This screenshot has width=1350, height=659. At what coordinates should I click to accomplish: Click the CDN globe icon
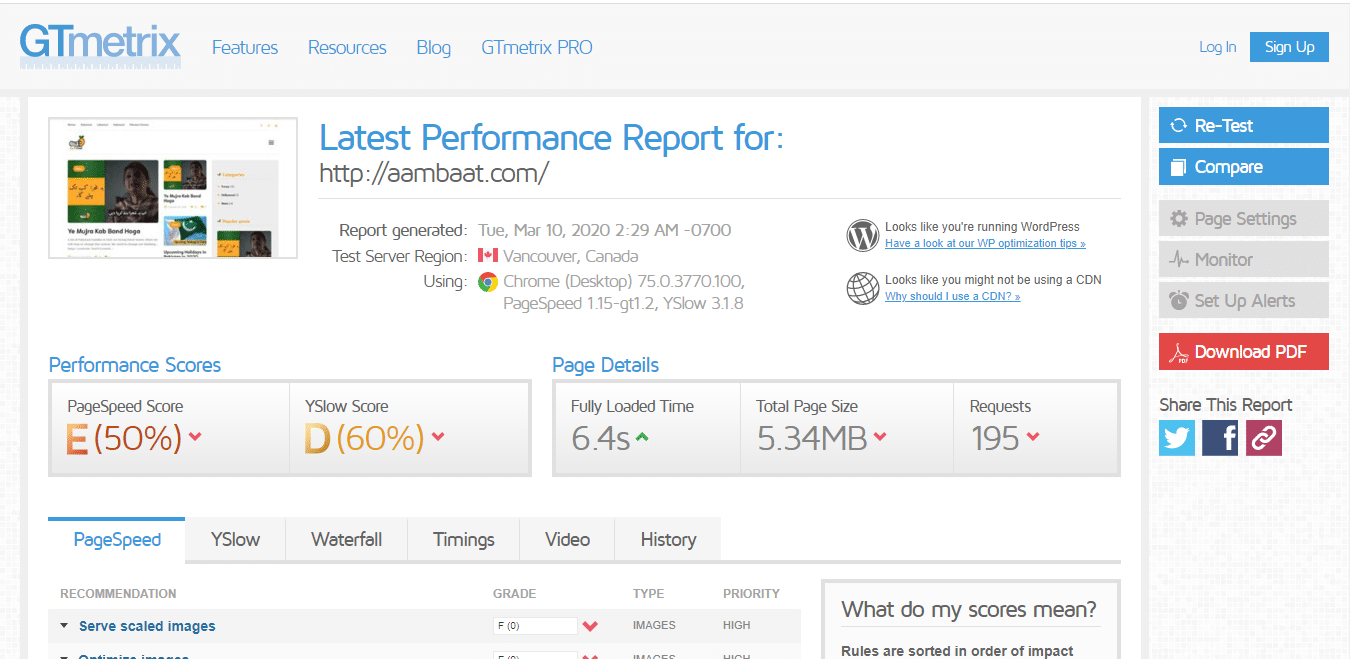tap(862, 288)
